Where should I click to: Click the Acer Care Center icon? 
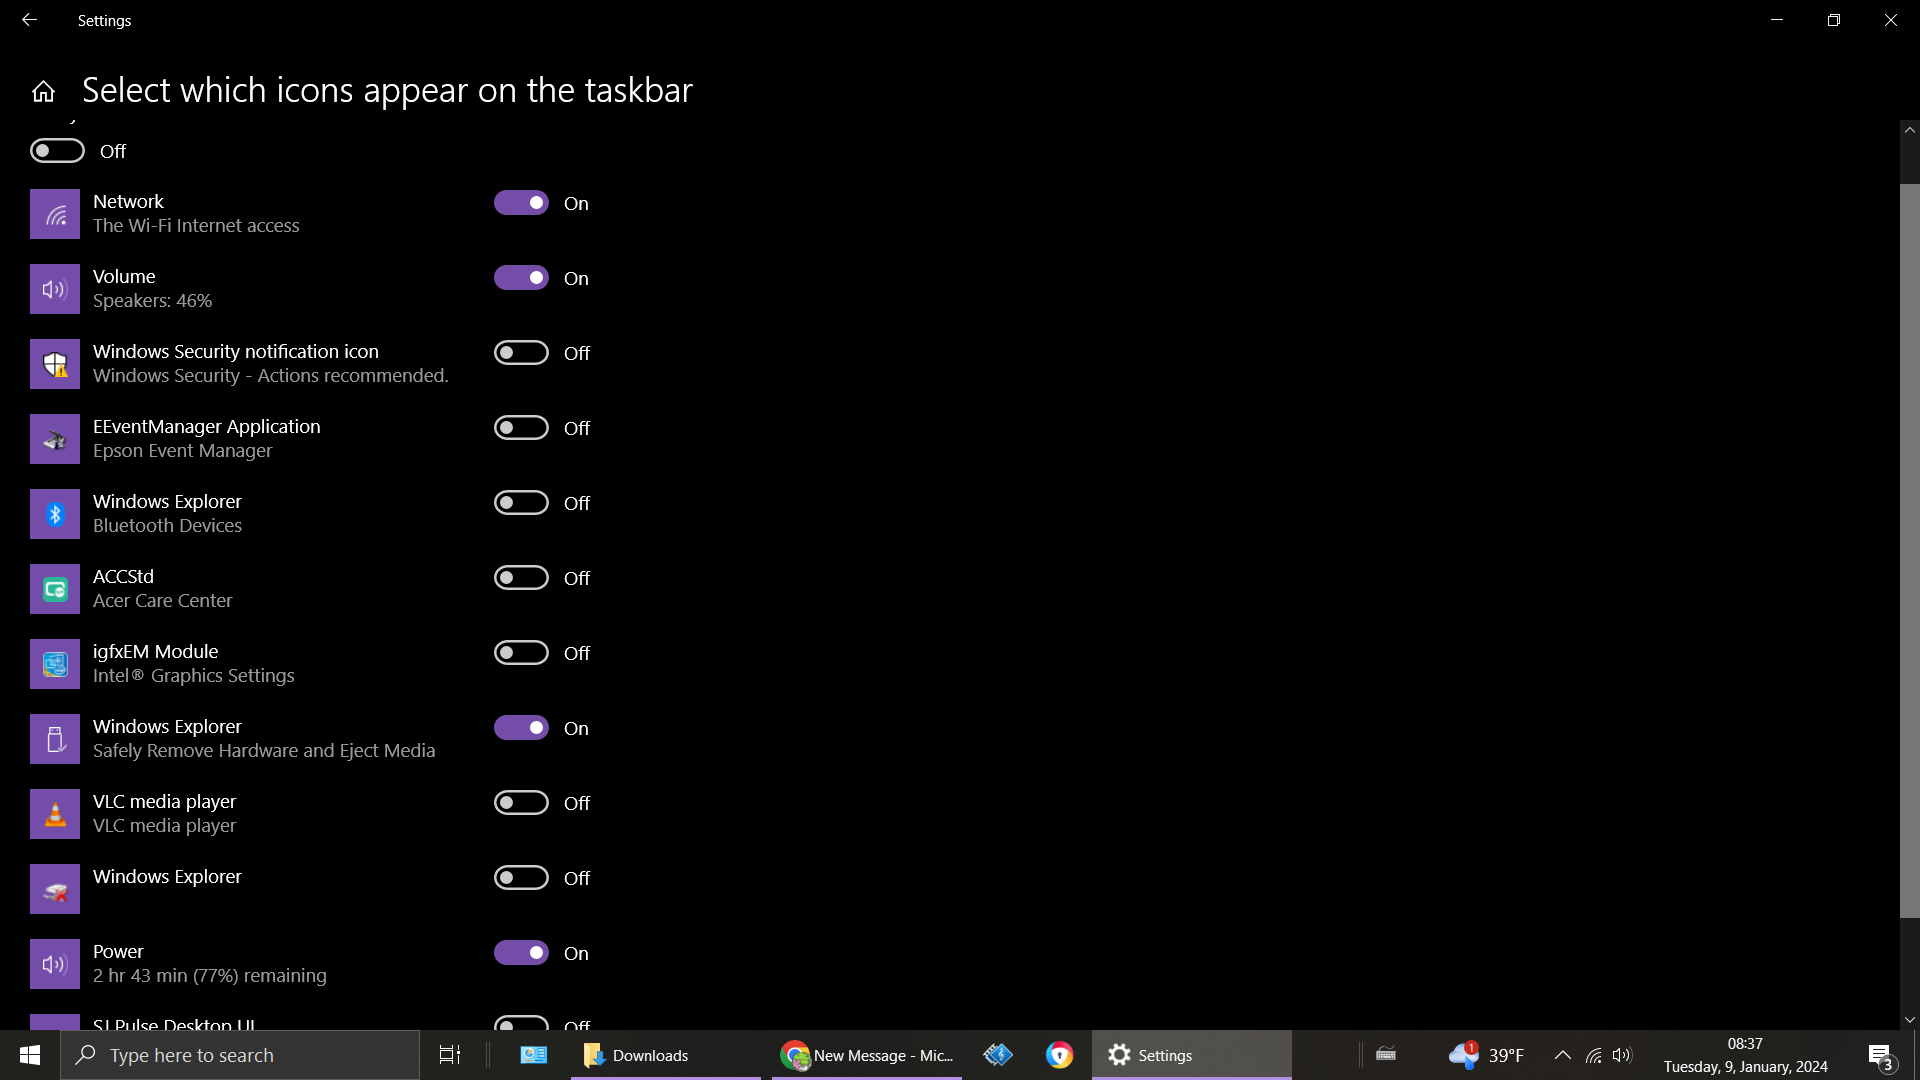(54, 588)
